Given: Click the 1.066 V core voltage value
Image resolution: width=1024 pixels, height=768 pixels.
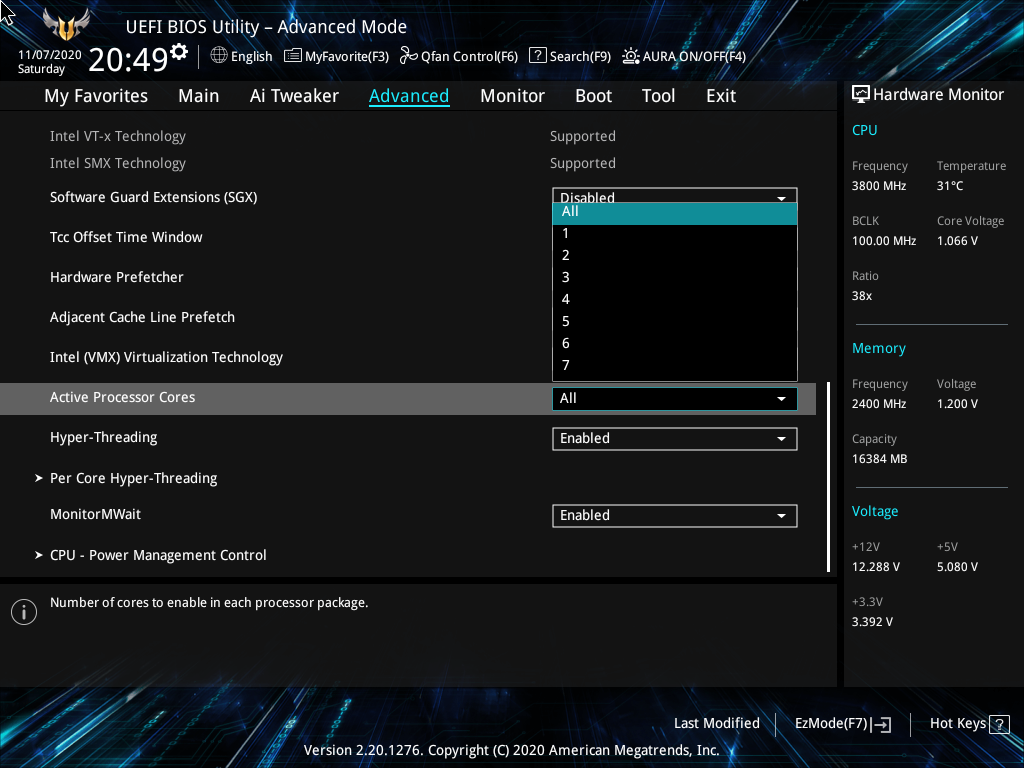Looking at the screenshot, I should 957,241.
